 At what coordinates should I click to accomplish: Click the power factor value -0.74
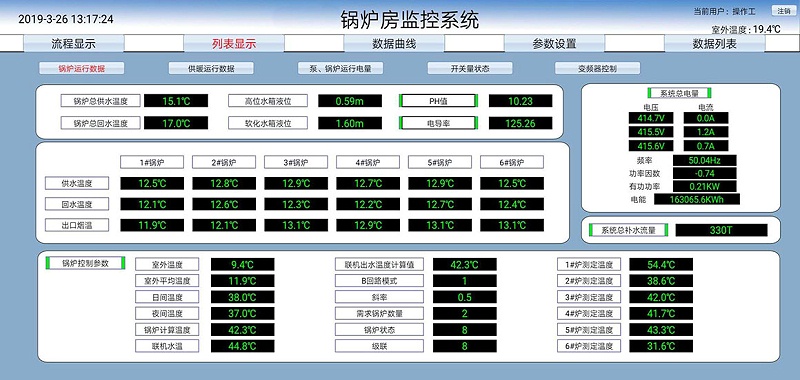click(705, 173)
